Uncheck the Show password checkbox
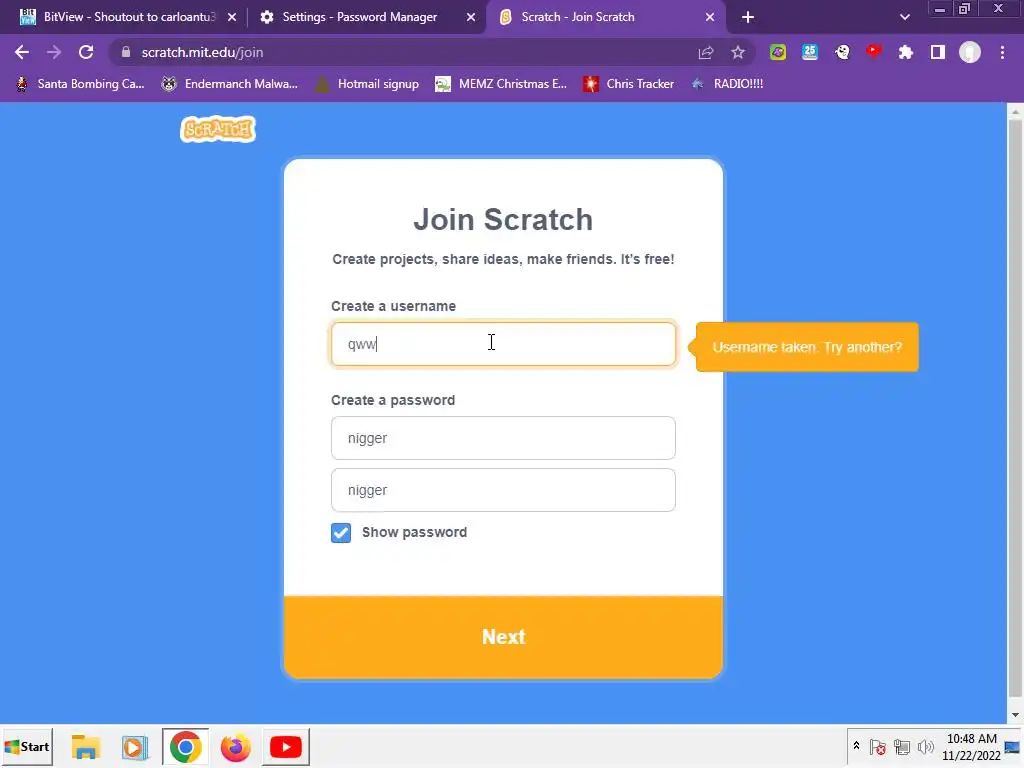The height and width of the screenshot is (768, 1024). (x=341, y=532)
